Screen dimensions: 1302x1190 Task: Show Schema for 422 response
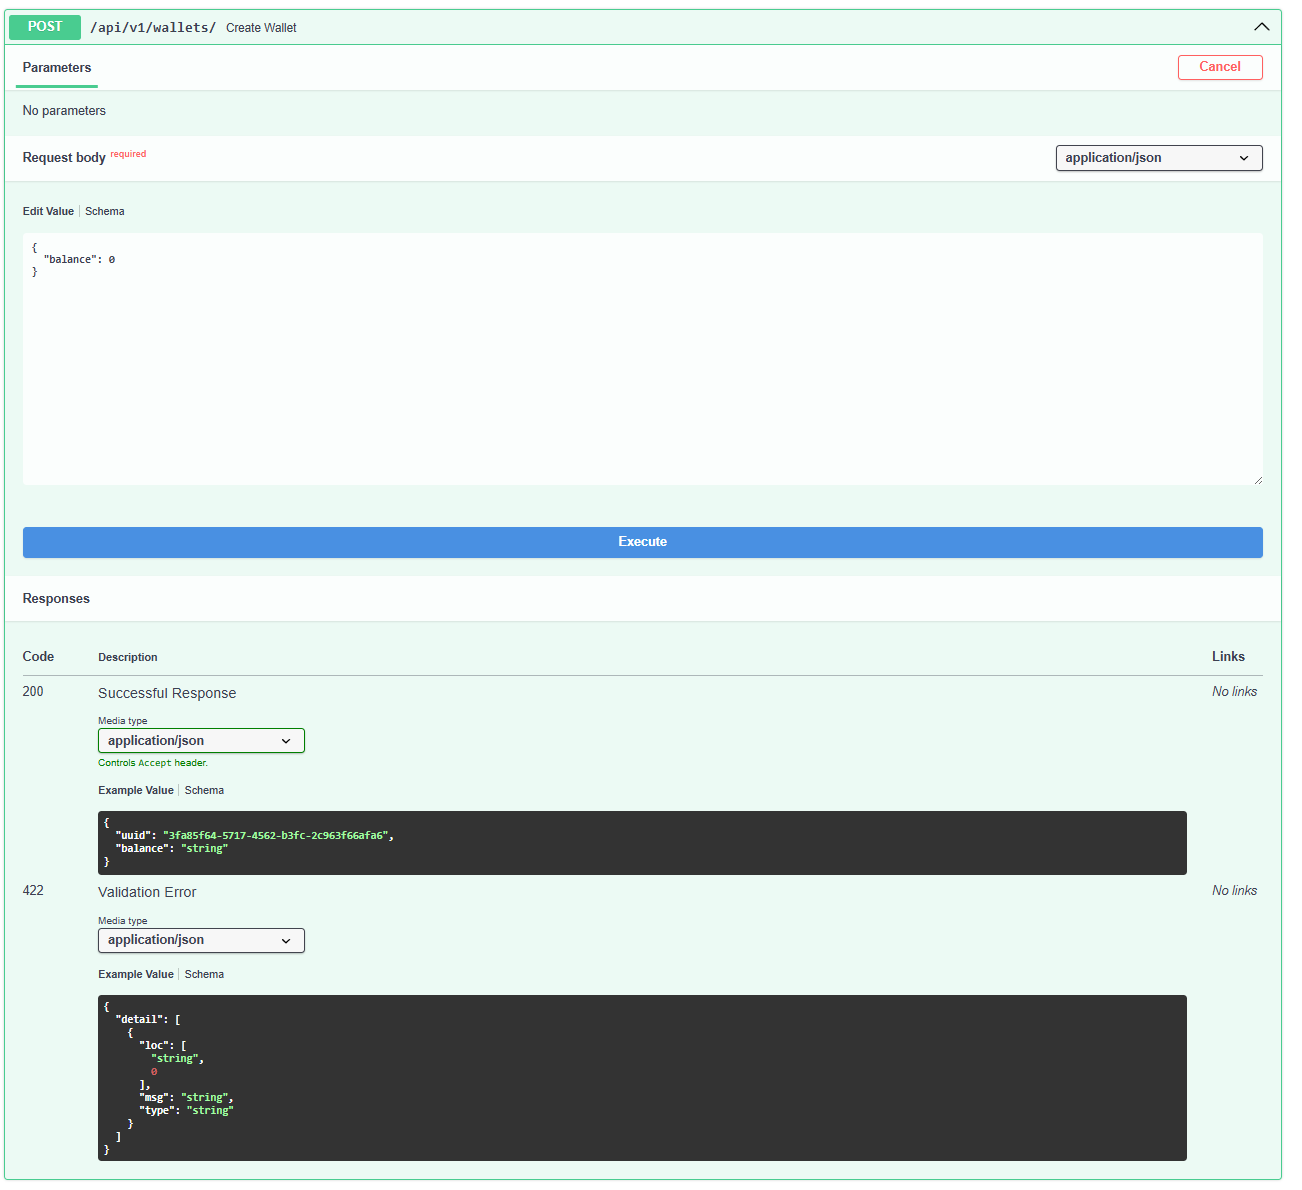click(x=204, y=975)
